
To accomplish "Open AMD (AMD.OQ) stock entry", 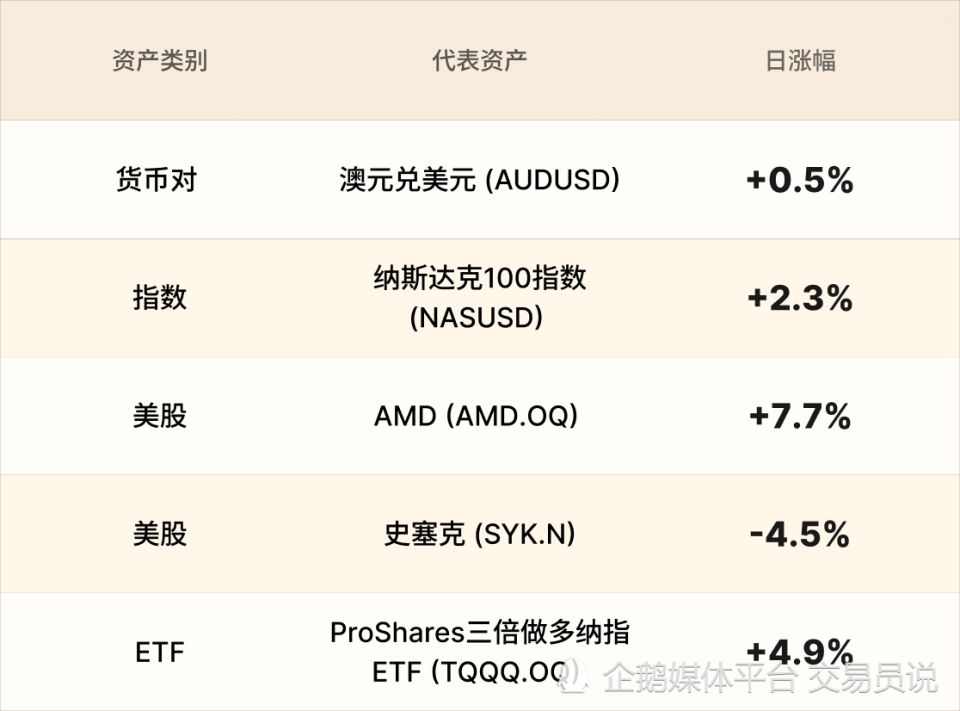I will tap(476, 416).
